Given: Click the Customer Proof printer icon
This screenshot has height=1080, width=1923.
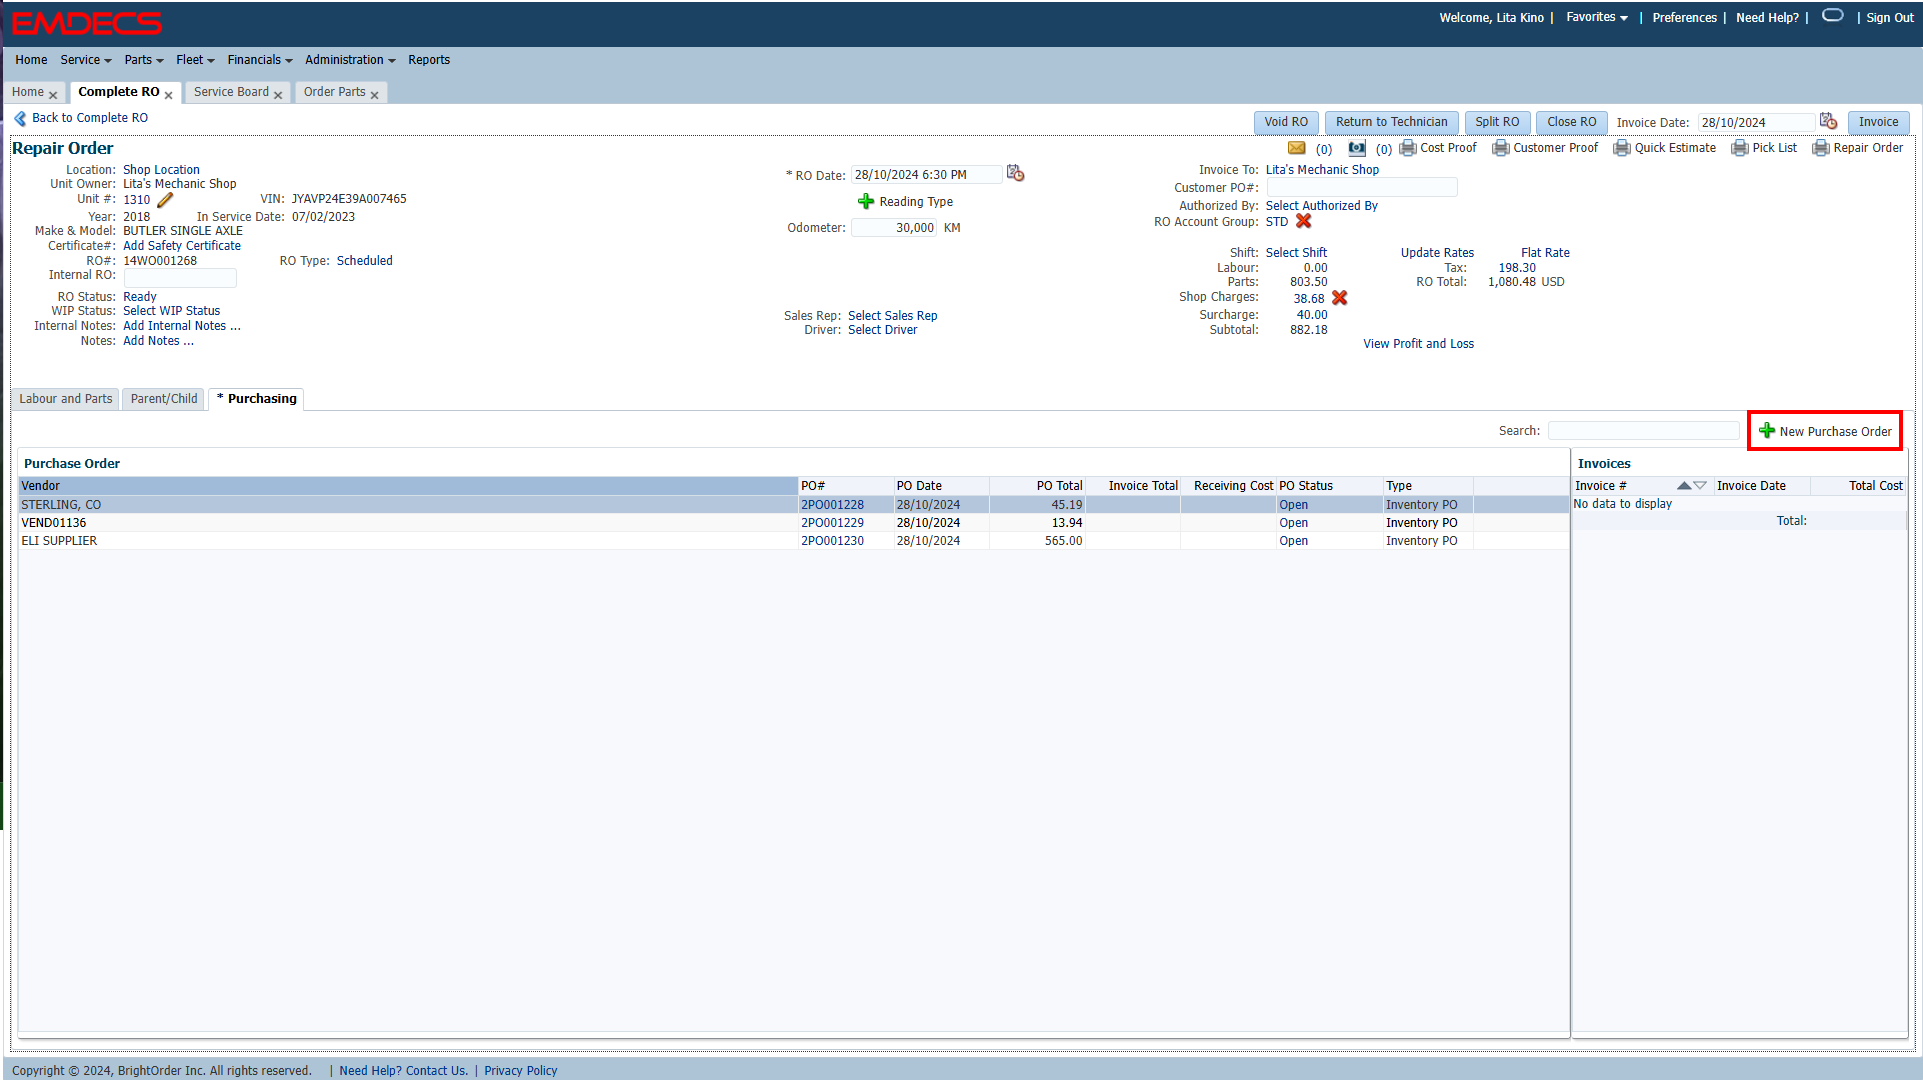Looking at the screenshot, I should [1501, 148].
